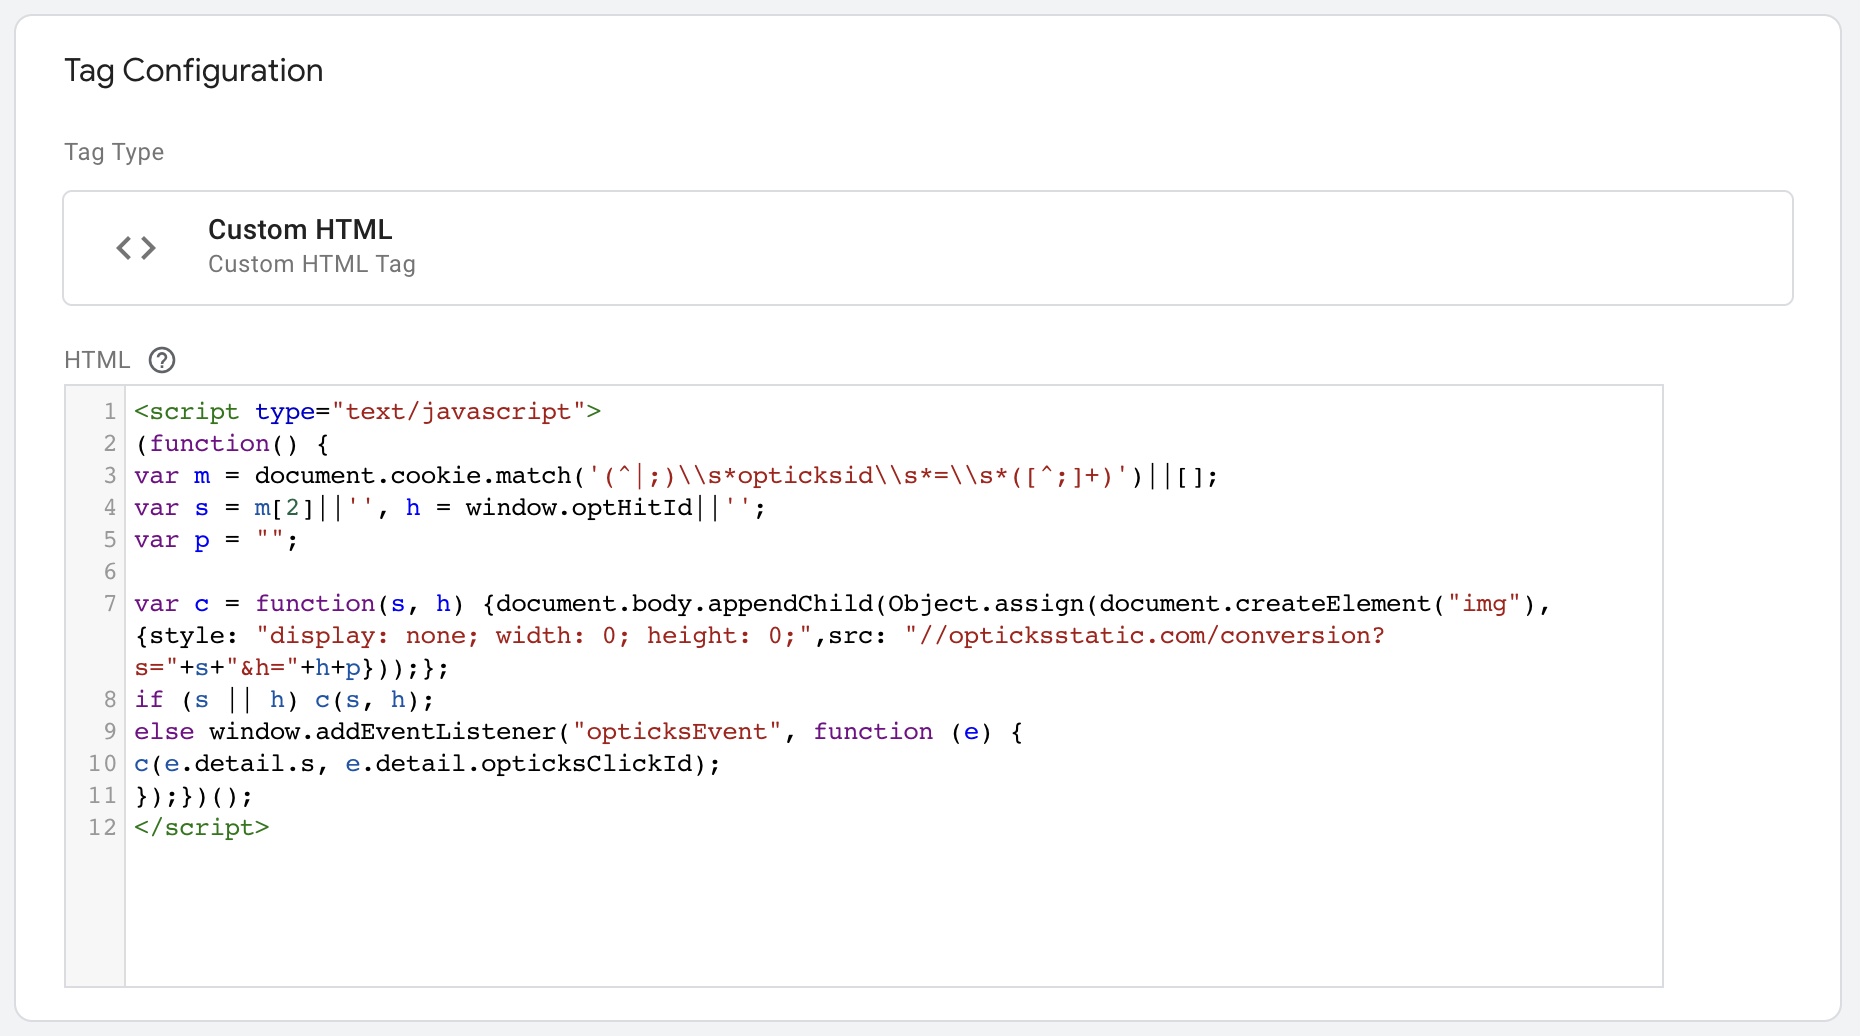
Task: Click empty editor area below the code
Action: pos(894,915)
